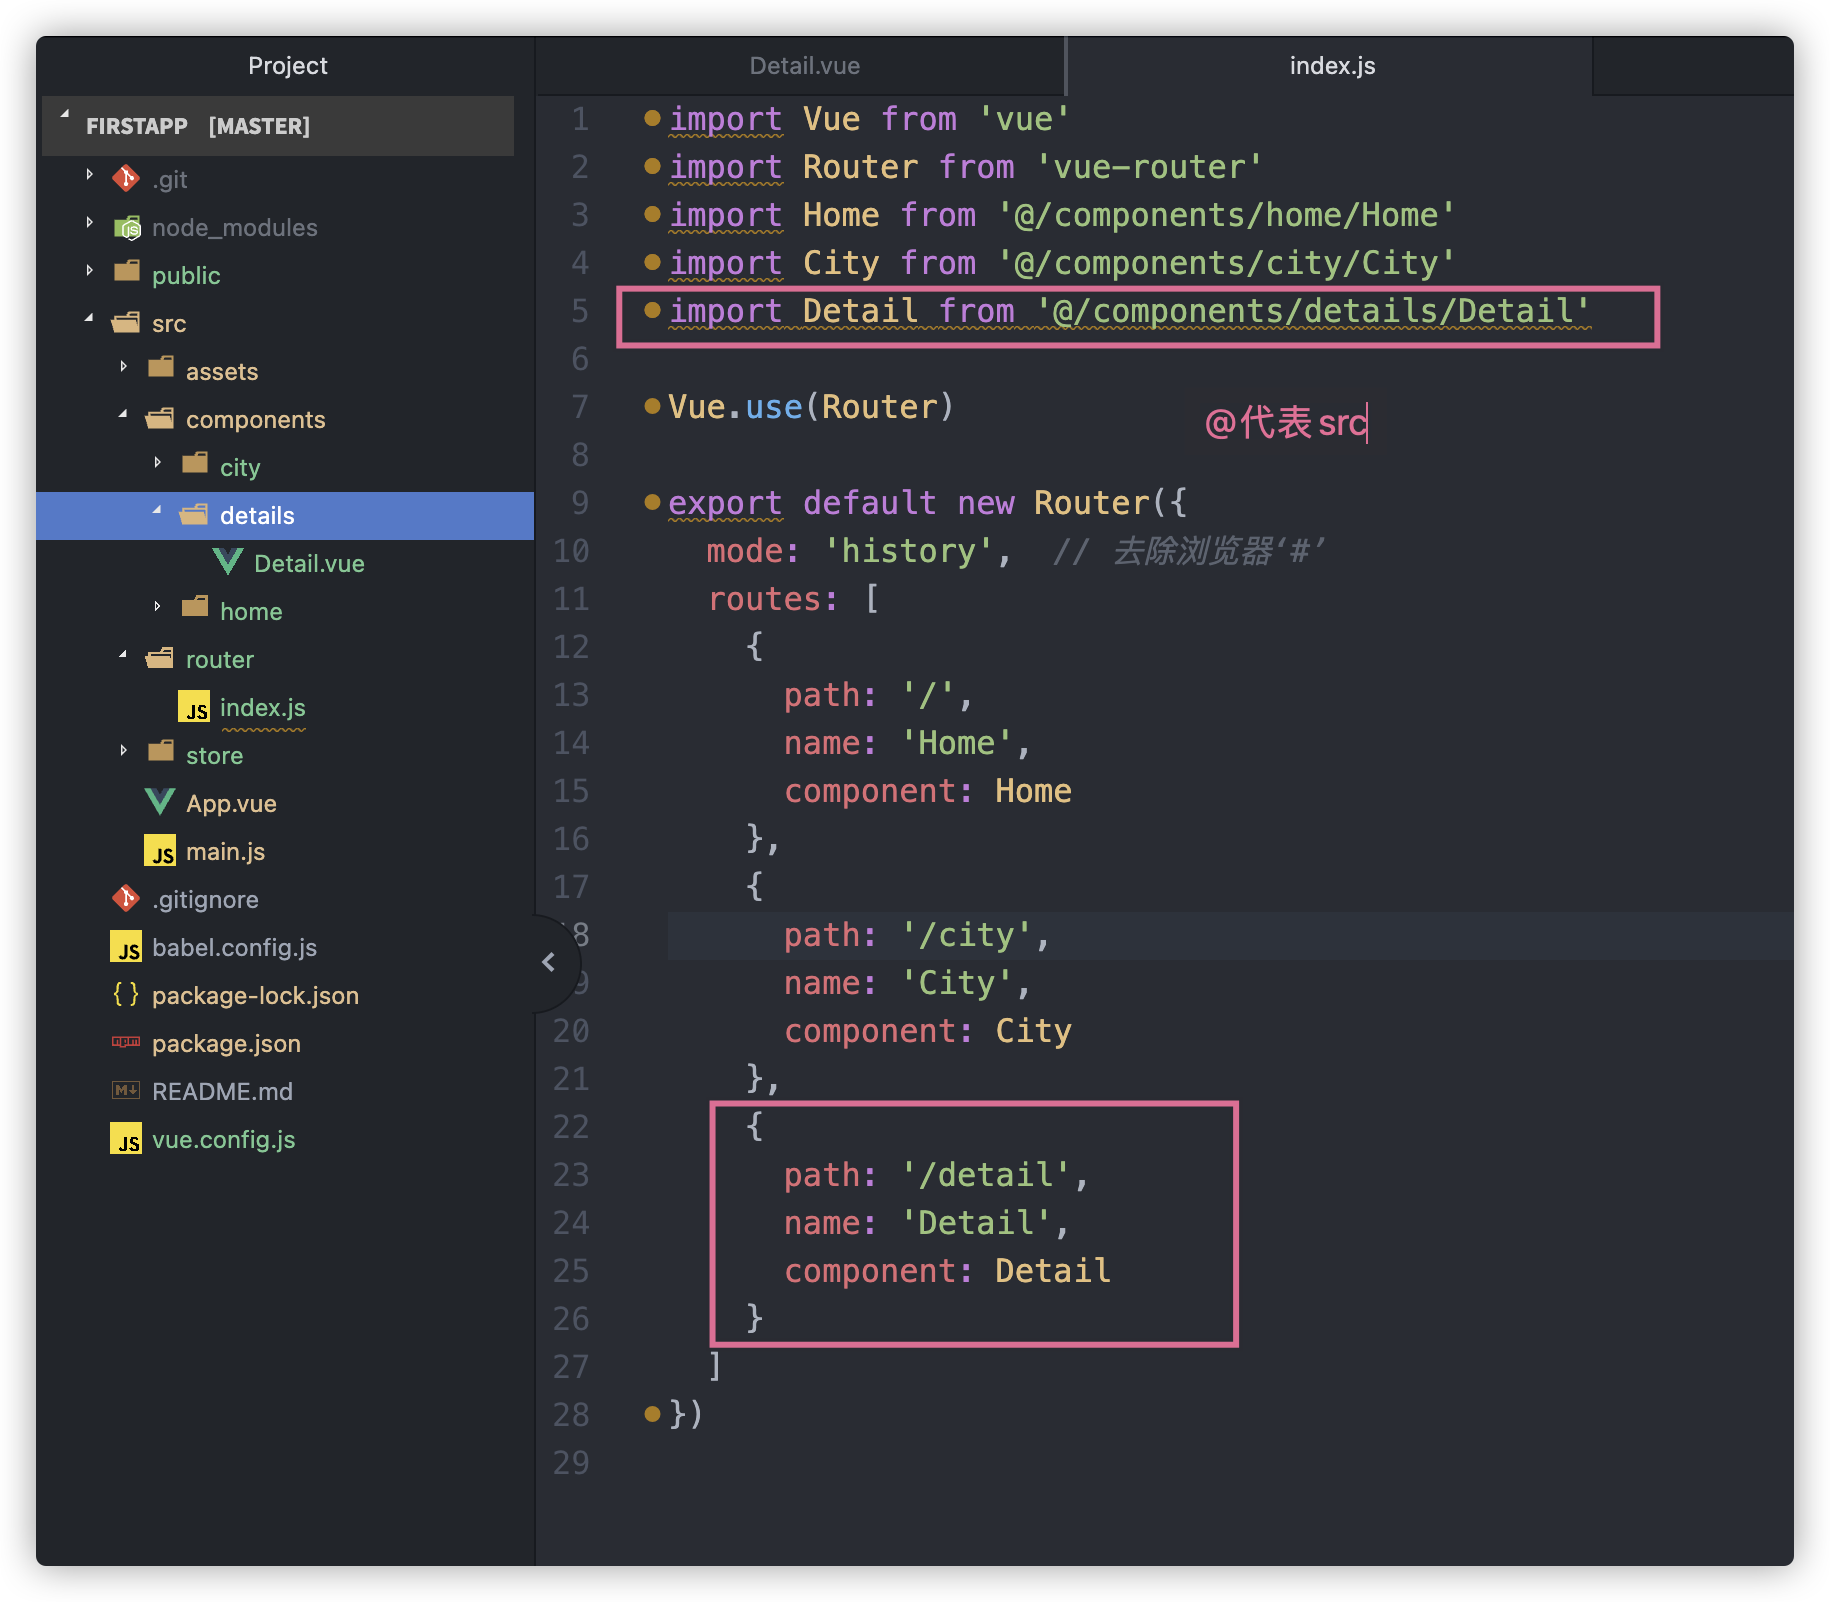Expand the store folder arrow
The image size is (1830, 1602).
(124, 750)
